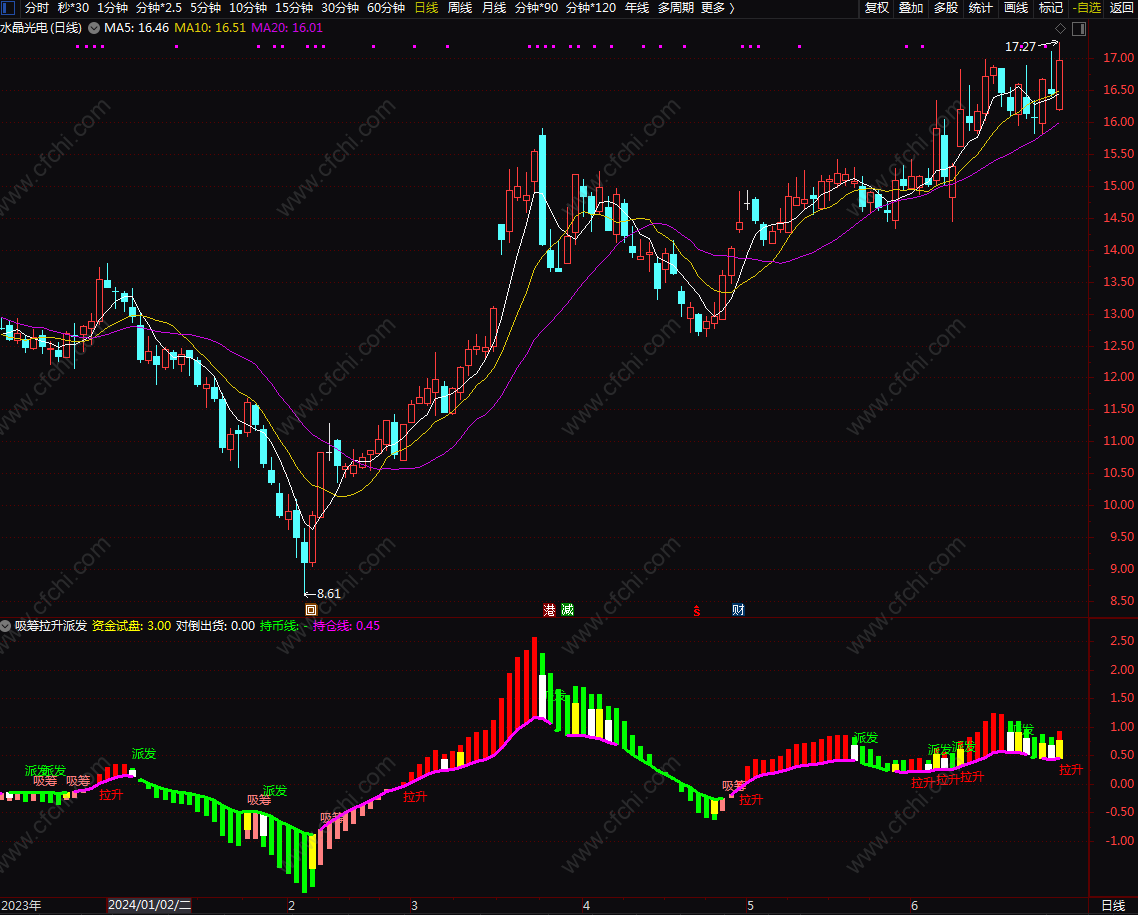Select the 1分钟 period
Image resolution: width=1138 pixels, height=915 pixels.
112,8
